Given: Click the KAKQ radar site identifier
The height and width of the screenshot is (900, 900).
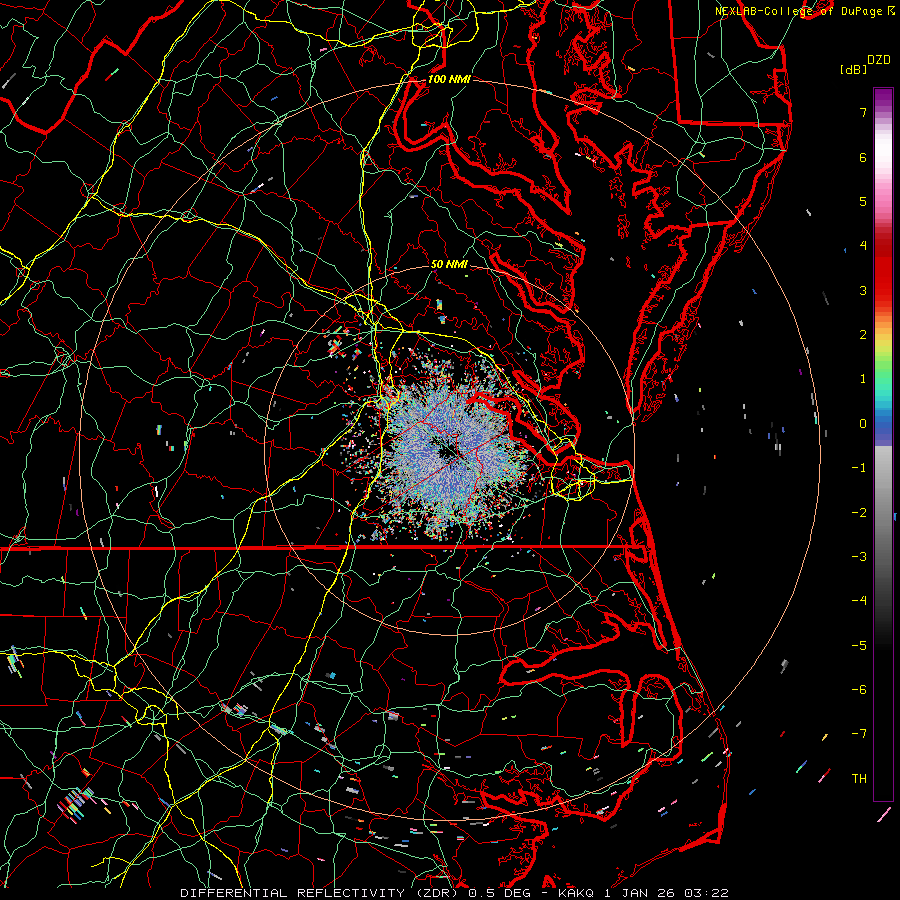Looking at the screenshot, I should coord(577,893).
